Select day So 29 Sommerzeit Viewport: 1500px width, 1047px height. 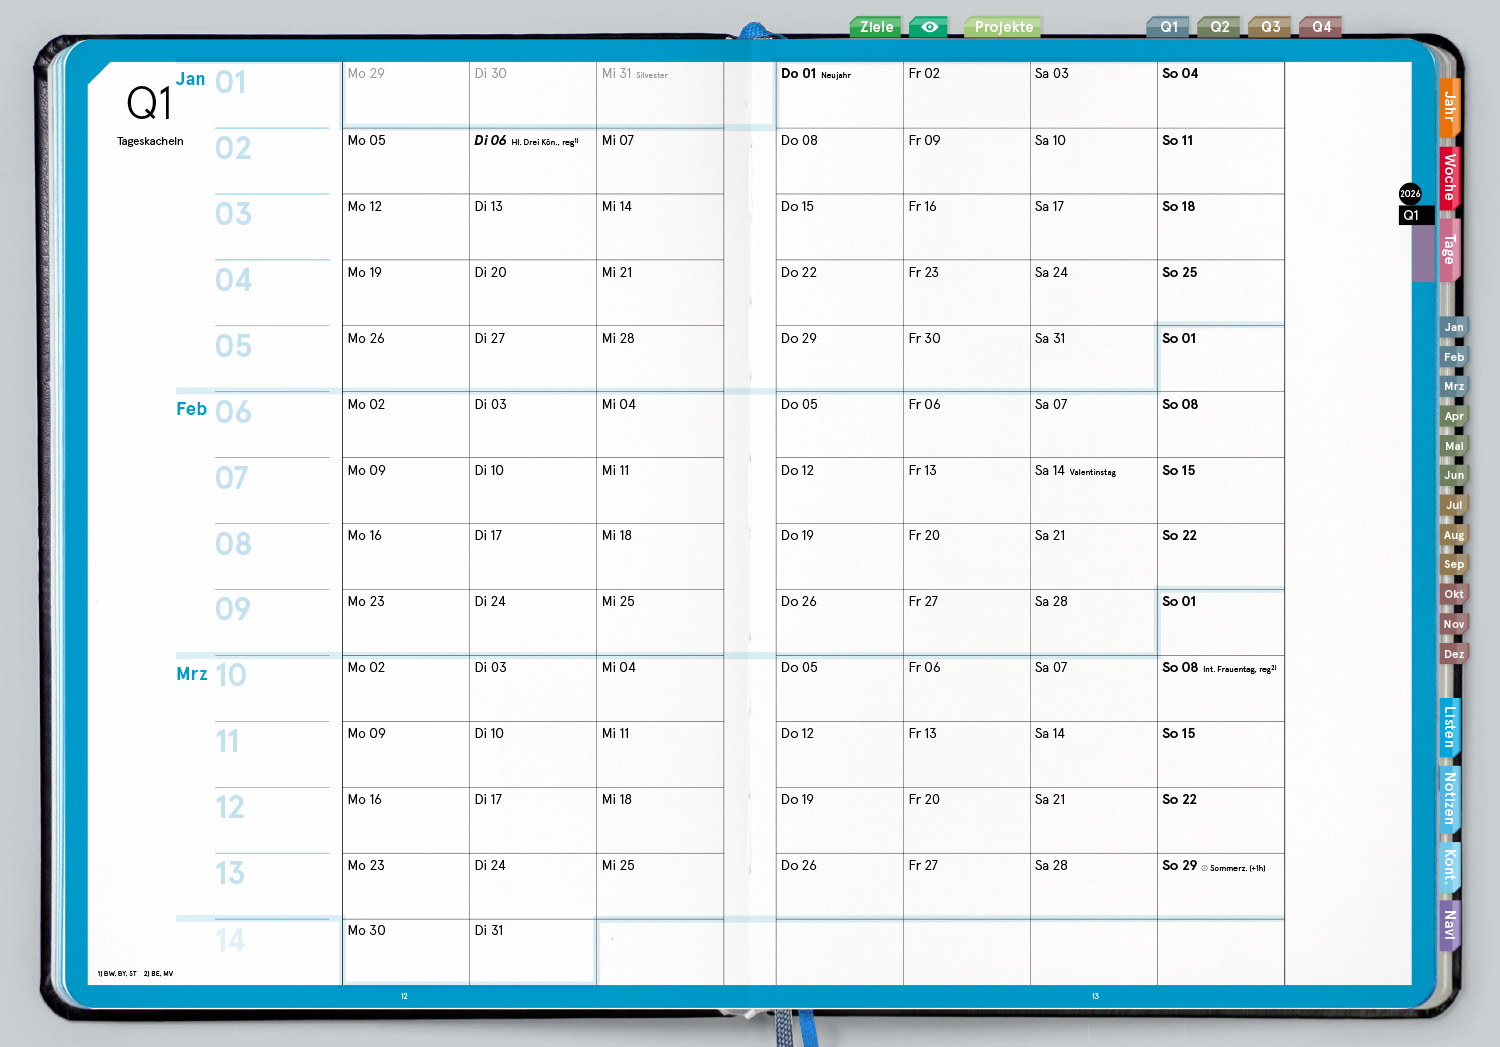[x=1220, y=886]
